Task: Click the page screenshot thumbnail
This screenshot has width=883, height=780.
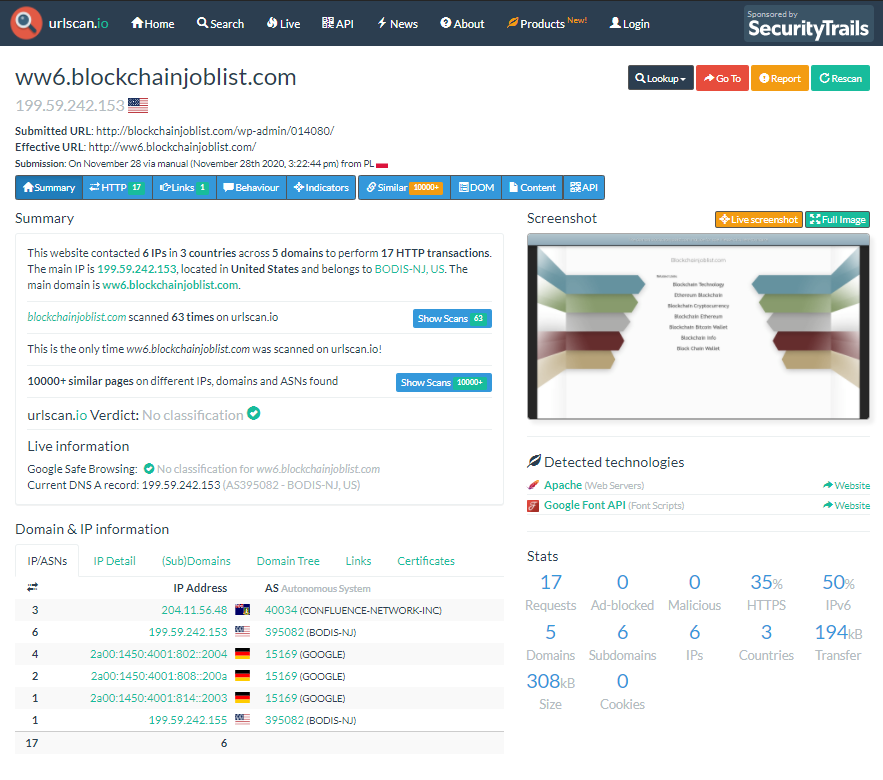Action: [698, 326]
